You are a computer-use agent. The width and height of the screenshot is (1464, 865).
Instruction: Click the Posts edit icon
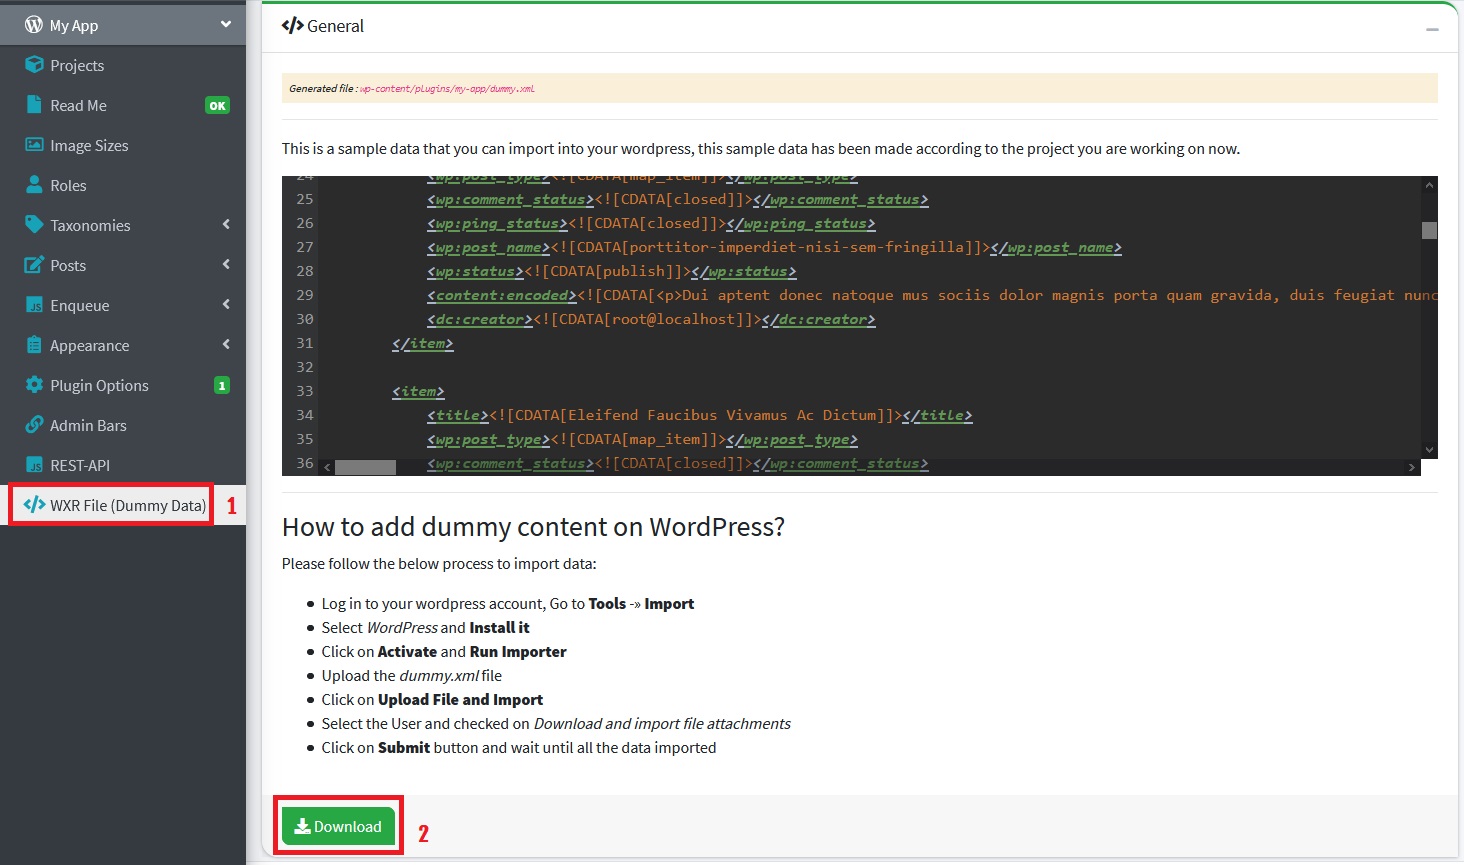34,265
